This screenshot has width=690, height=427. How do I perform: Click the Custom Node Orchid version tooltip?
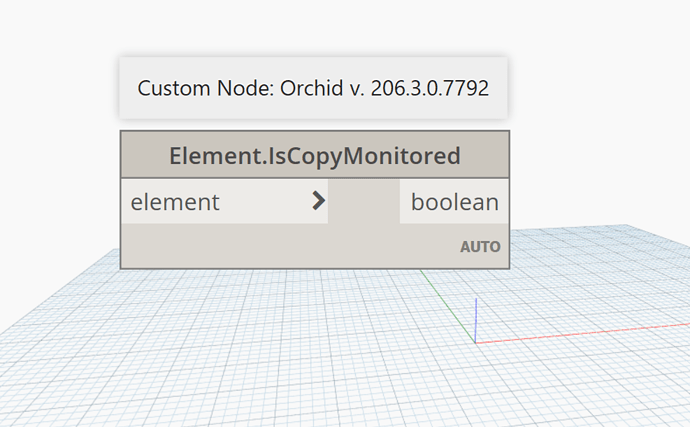[313, 88]
